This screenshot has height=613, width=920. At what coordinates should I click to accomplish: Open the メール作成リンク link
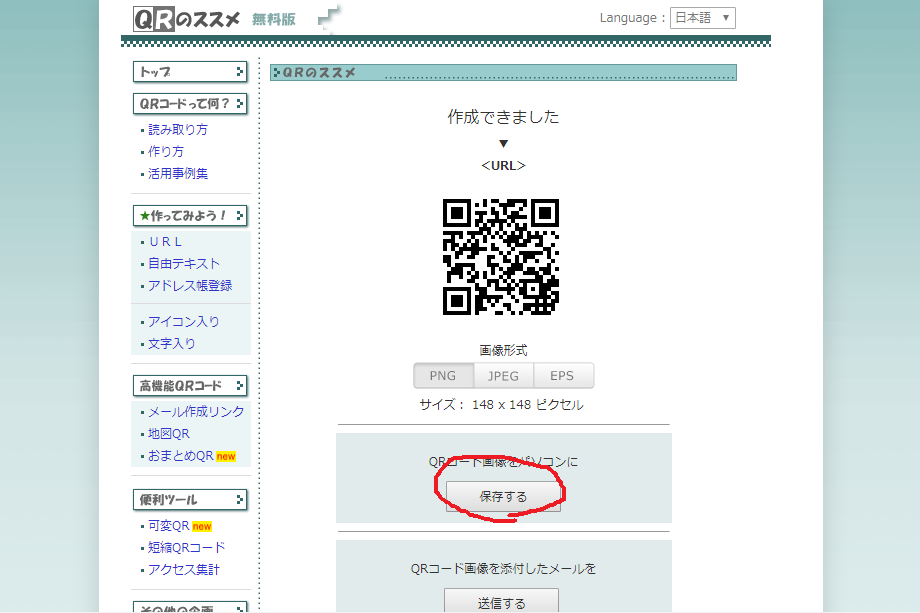click(196, 412)
